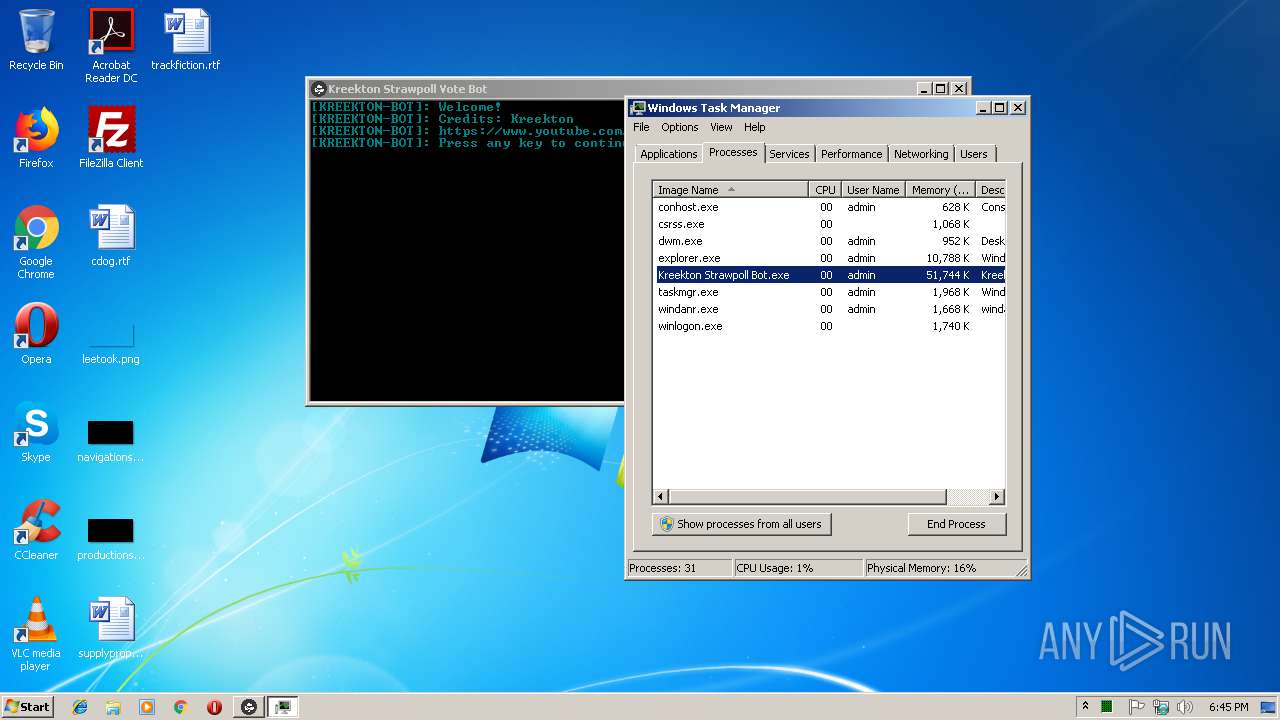This screenshot has width=1280, height=720.
Task: Select dwm.exe process row
Action: (x=829, y=241)
